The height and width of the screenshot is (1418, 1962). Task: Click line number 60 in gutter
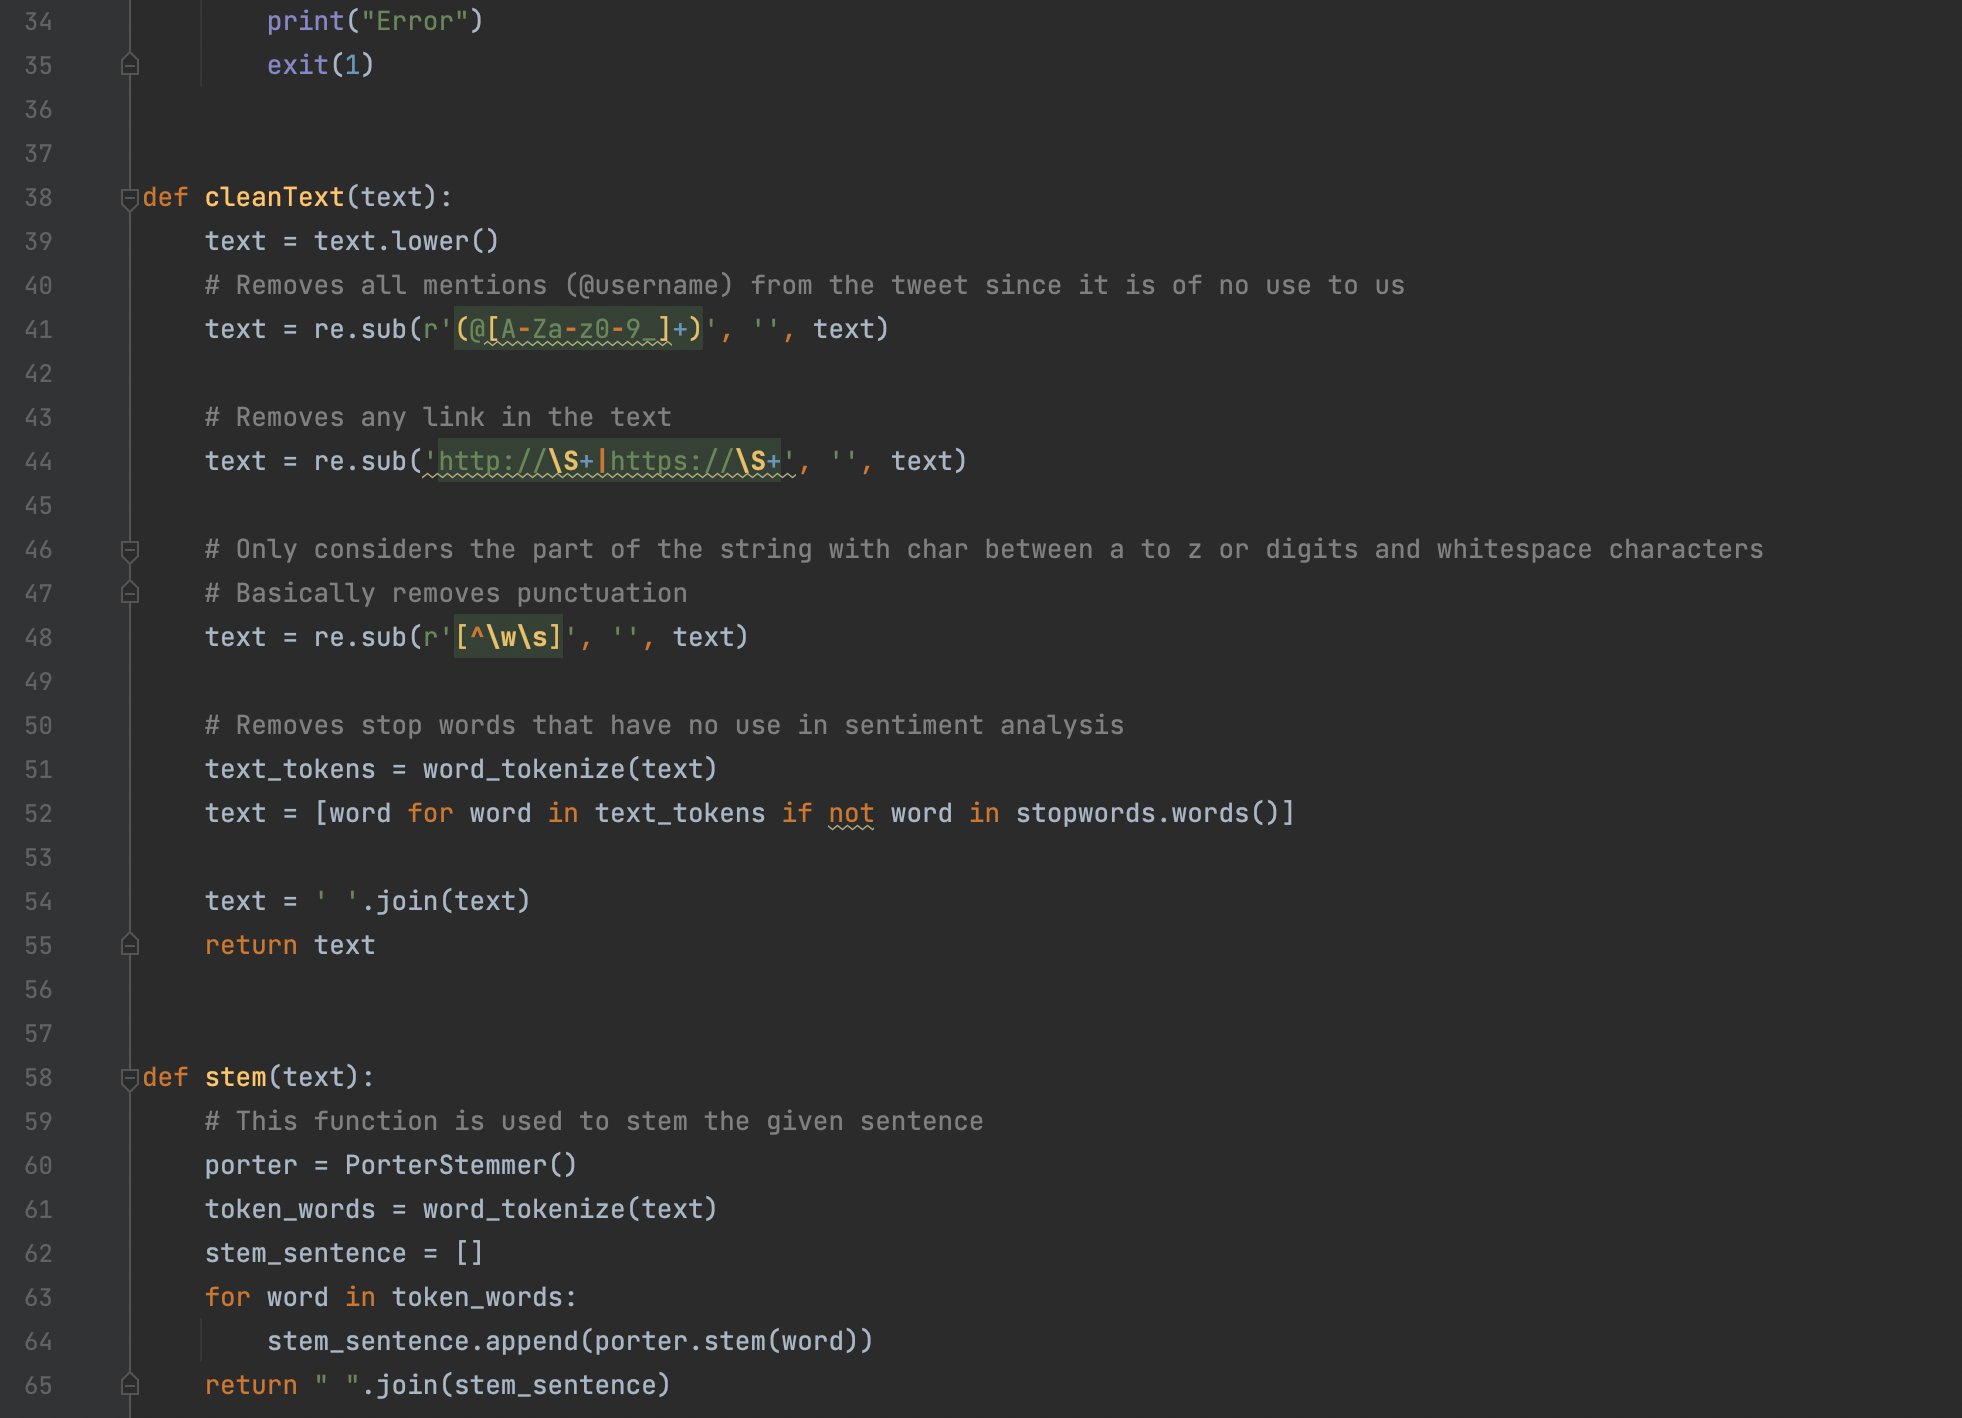[38, 1166]
